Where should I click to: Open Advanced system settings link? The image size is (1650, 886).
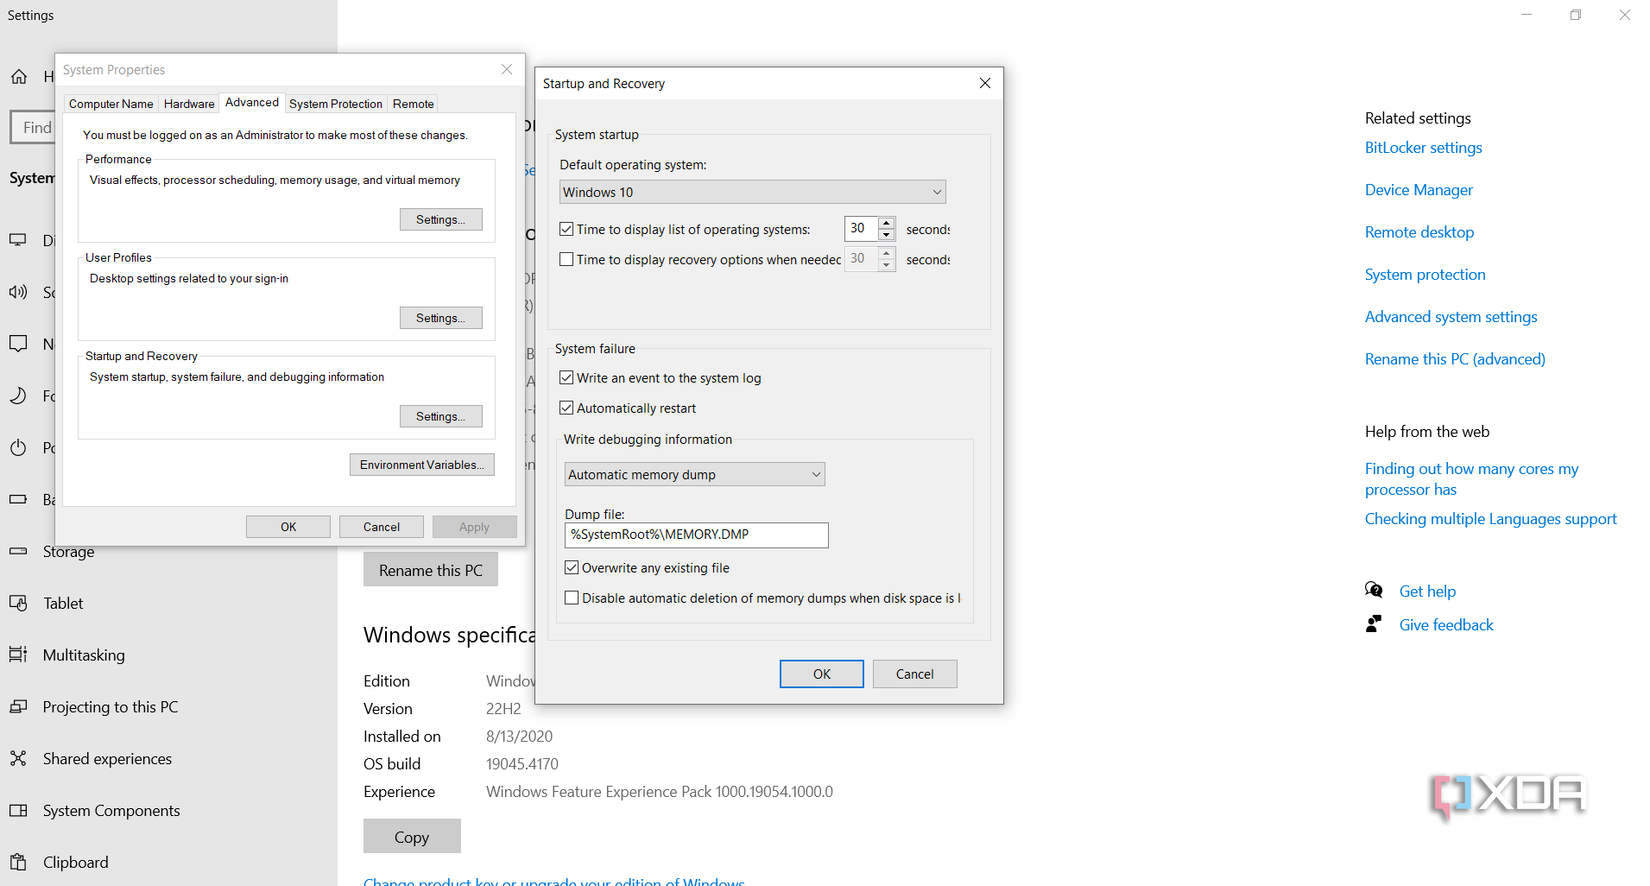point(1451,317)
